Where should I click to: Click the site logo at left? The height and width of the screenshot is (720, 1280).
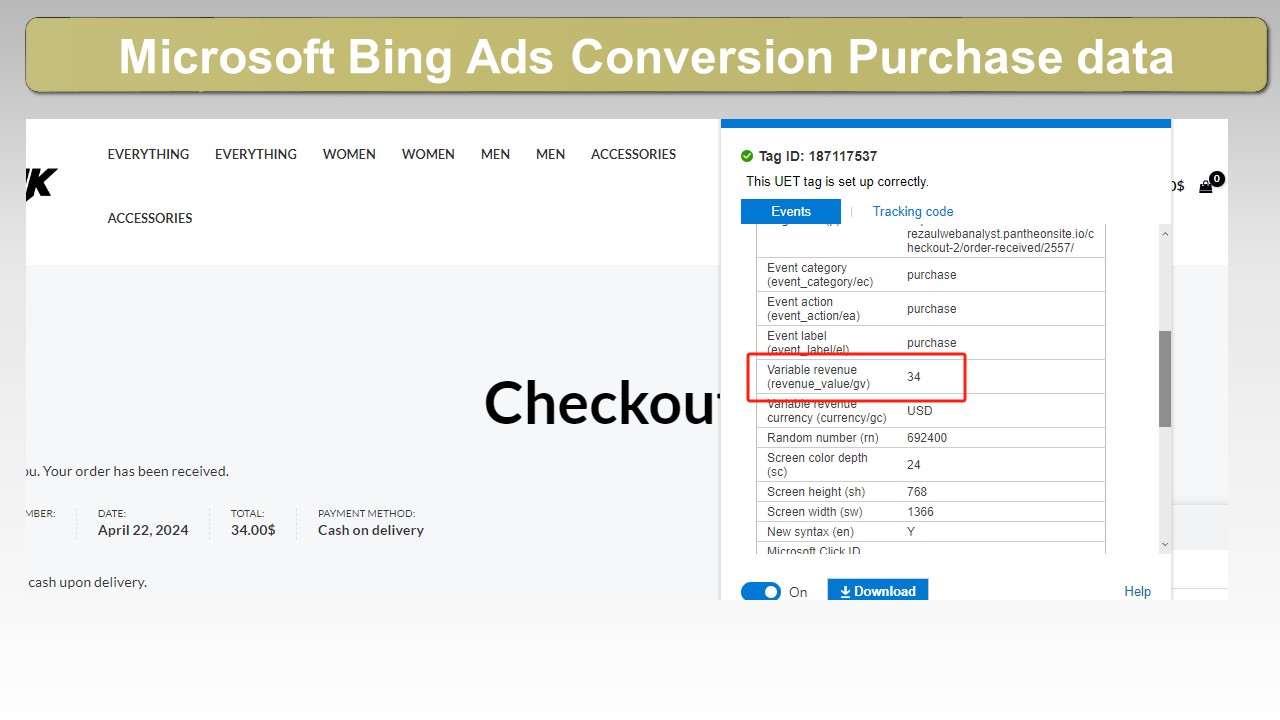pyautogui.click(x=42, y=183)
